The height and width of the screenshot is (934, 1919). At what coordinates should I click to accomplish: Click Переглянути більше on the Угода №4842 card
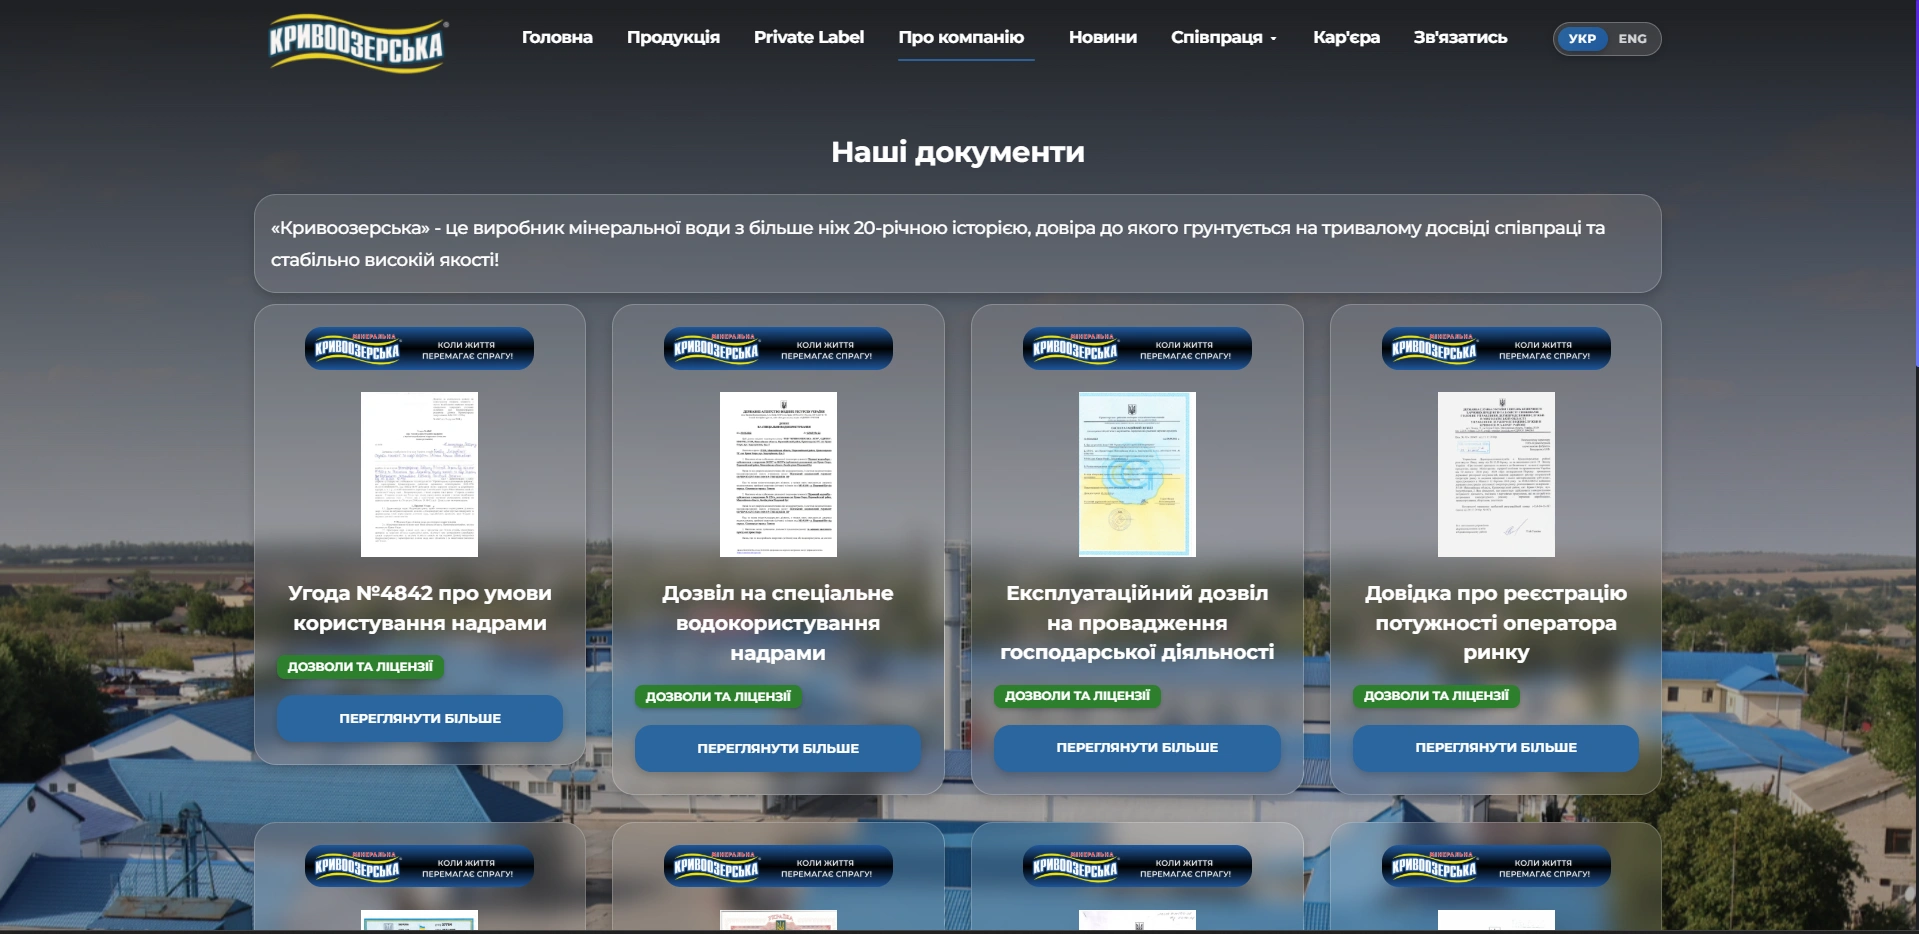click(x=420, y=718)
